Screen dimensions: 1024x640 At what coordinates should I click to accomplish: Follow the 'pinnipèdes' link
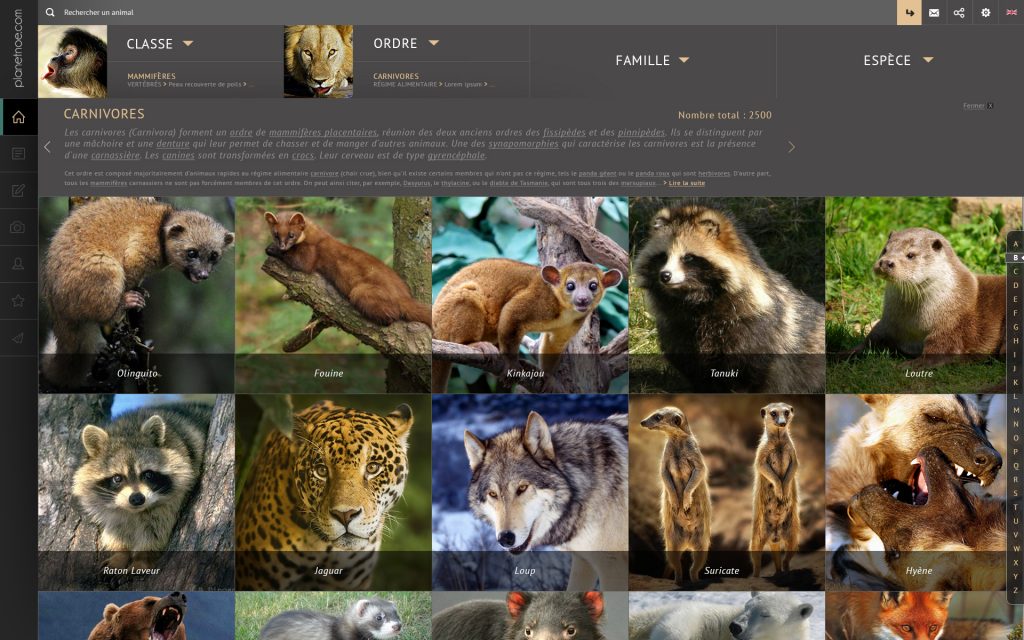click(641, 132)
